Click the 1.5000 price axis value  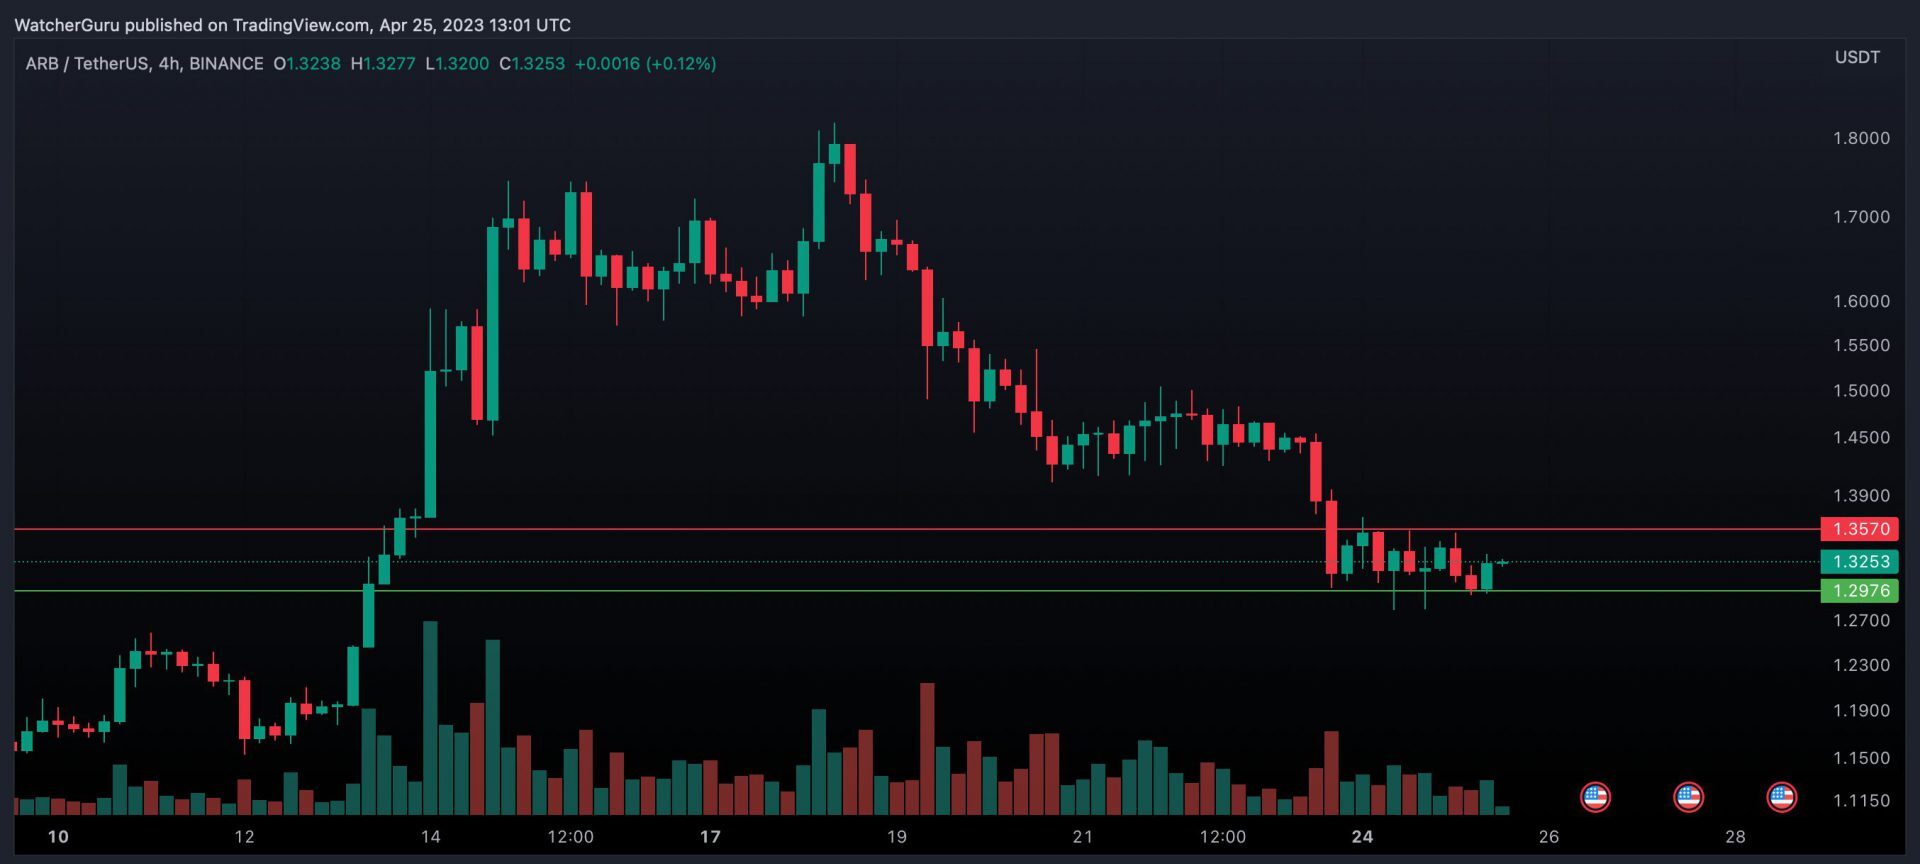(1861, 391)
